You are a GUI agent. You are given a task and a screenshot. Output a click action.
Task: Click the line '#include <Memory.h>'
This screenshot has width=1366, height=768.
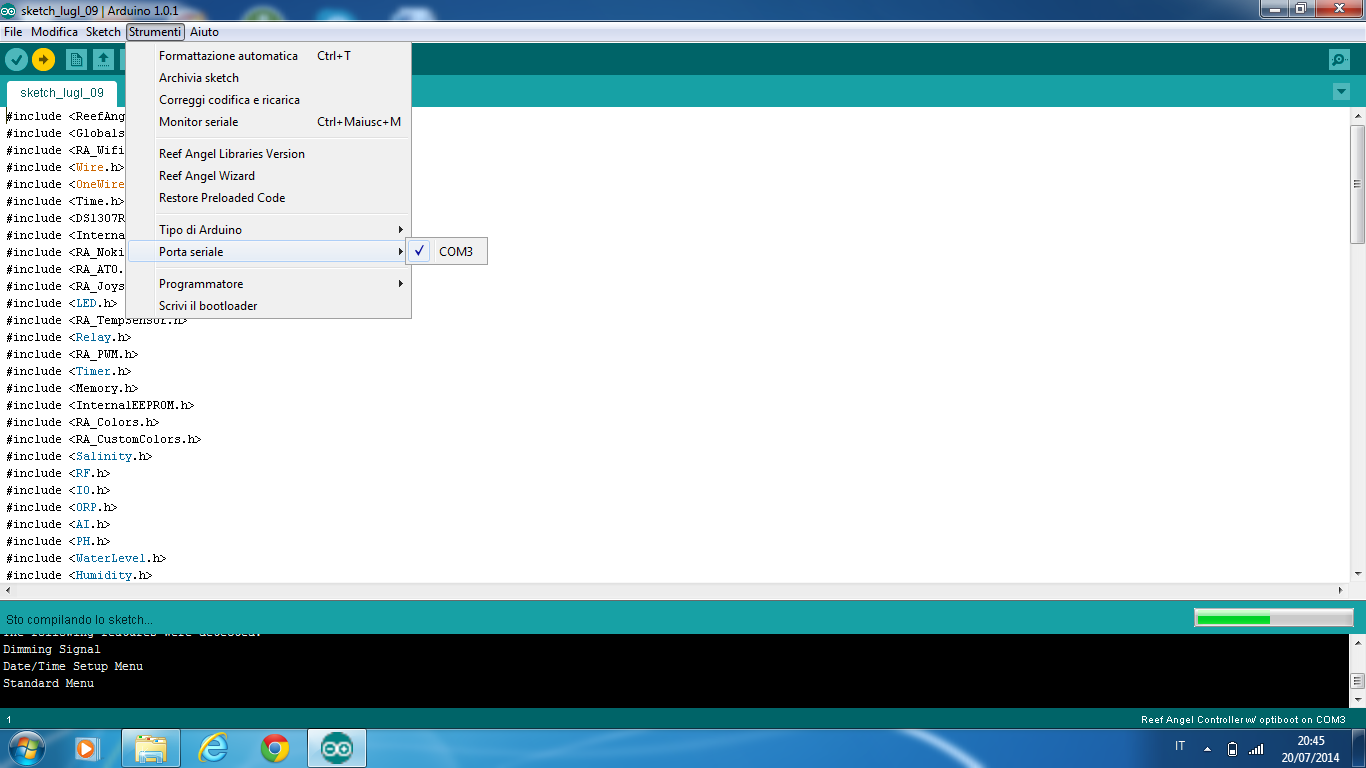pyautogui.click(x=72, y=388)
